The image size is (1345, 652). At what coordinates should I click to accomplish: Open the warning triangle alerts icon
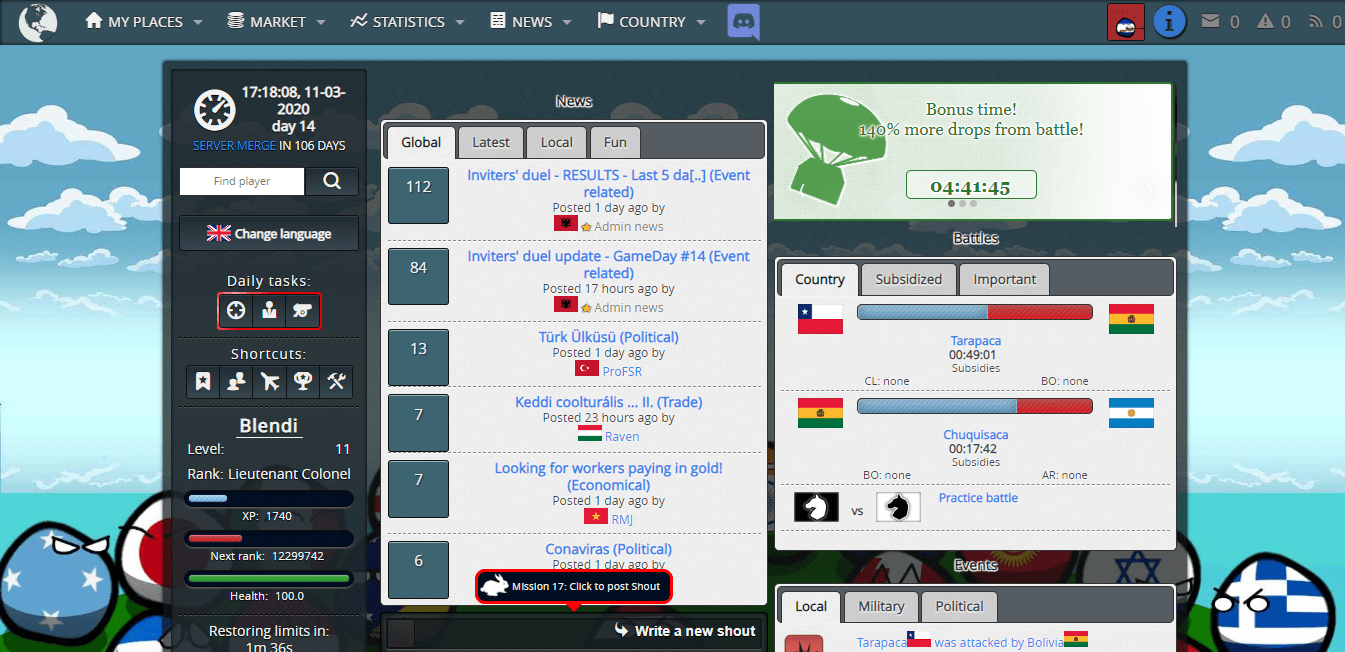(1265, 21)
